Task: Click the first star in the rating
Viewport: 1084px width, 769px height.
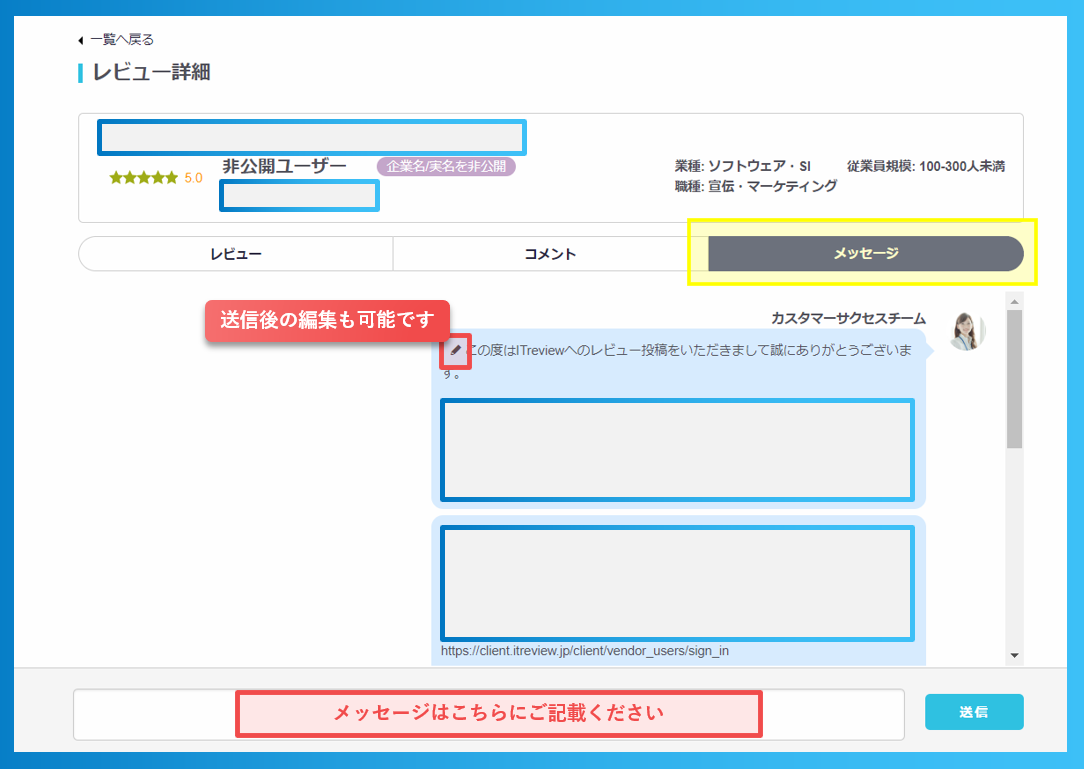Action: click(115, 176)
